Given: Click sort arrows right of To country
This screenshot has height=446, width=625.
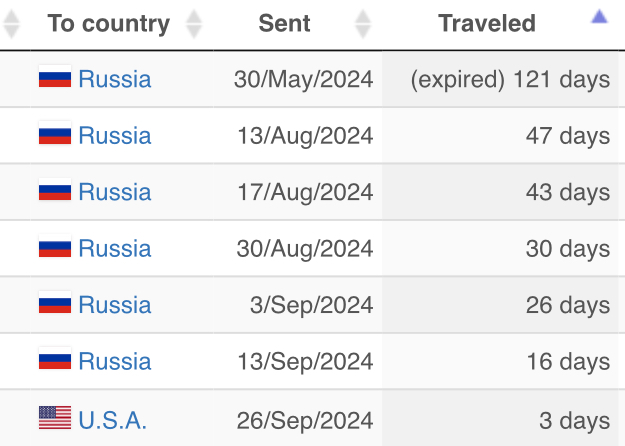Looking at the screenshot, I should [x=194, y=24].
